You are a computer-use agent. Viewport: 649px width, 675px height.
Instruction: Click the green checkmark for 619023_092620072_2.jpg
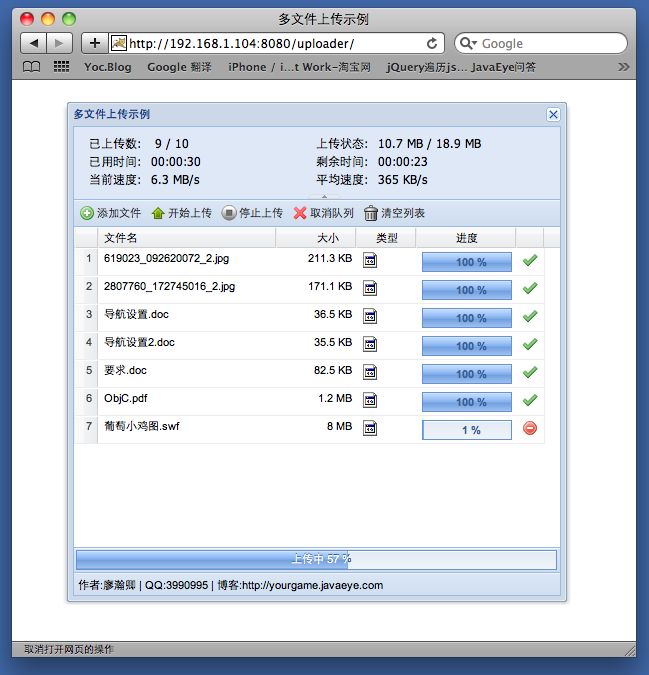530,260
